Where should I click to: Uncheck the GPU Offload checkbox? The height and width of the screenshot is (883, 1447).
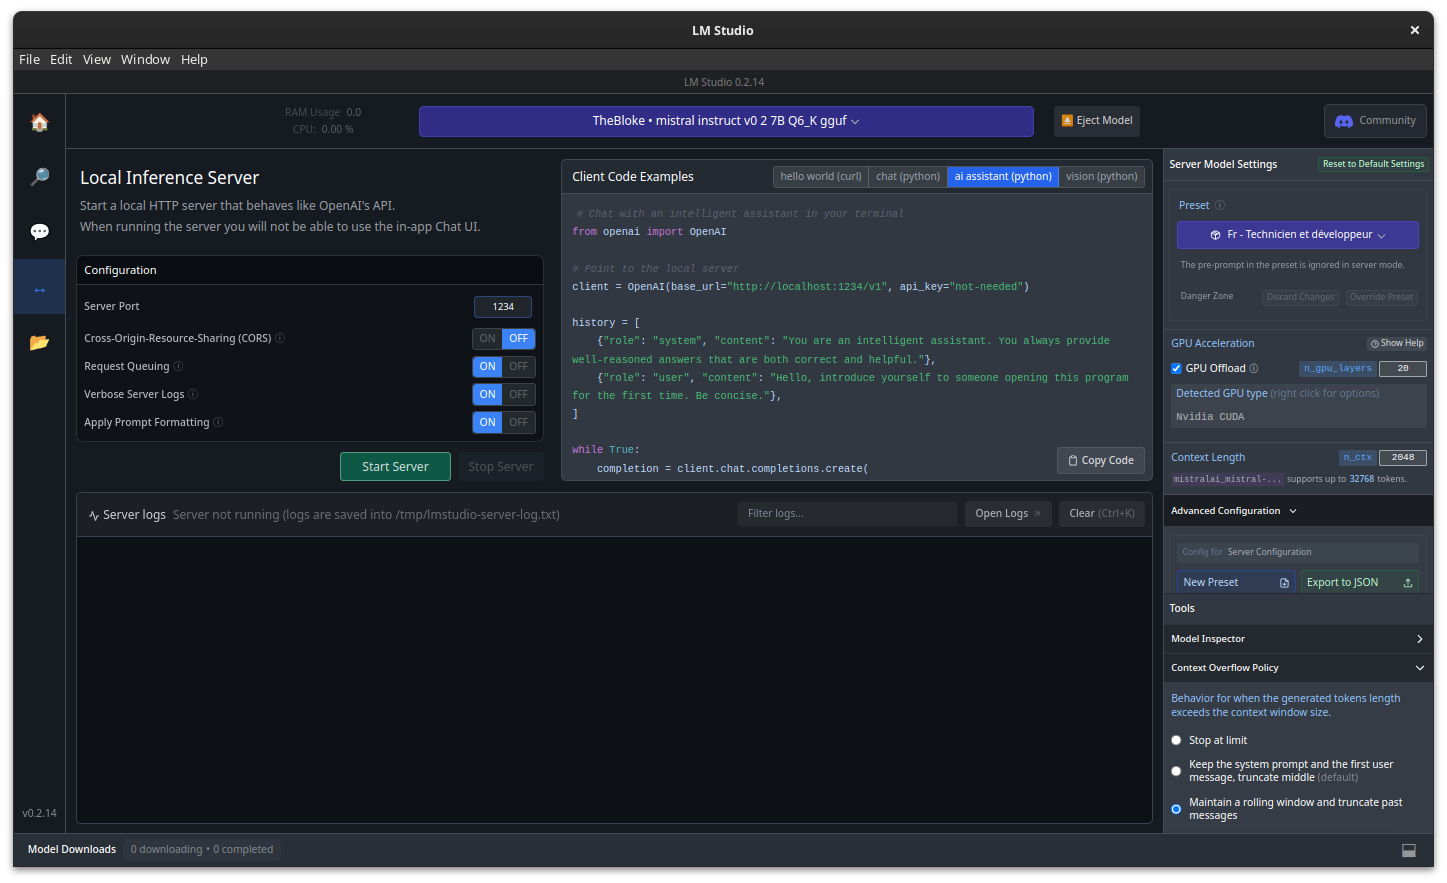(1177, 368)
